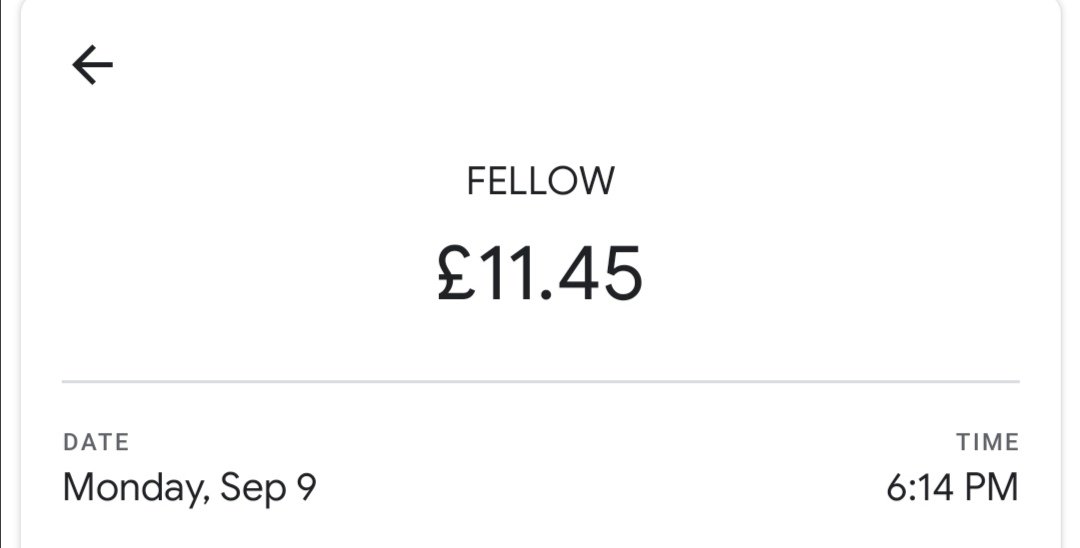Viewport: 1080px width, 548px height.
Task: Click the FELLOW merchant name
Action: [x=540, y=181]
